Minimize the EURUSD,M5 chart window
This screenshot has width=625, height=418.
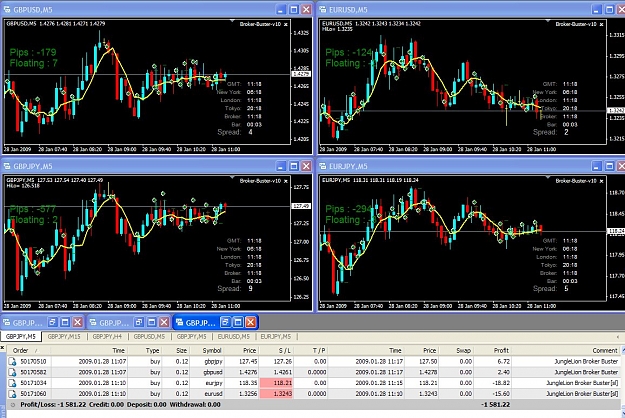[x=597, y=10]
